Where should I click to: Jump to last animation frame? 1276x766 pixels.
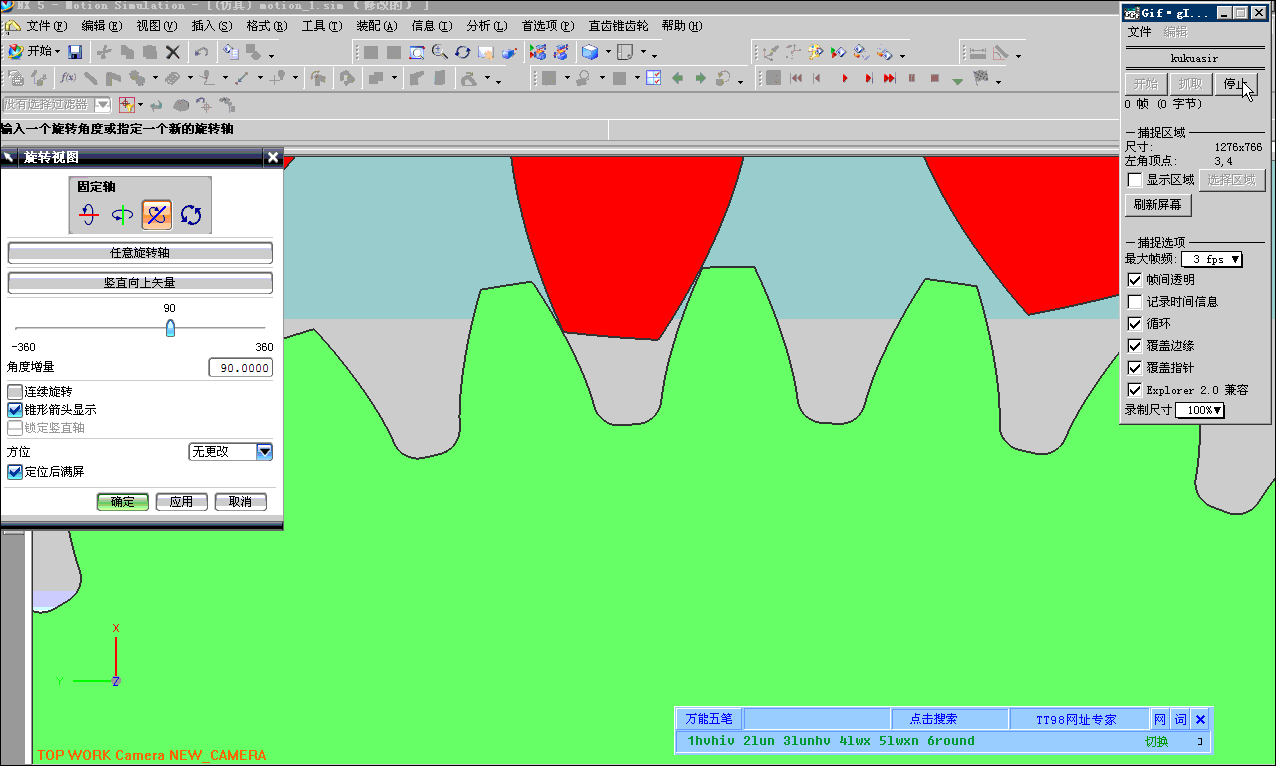click(890, 78)
